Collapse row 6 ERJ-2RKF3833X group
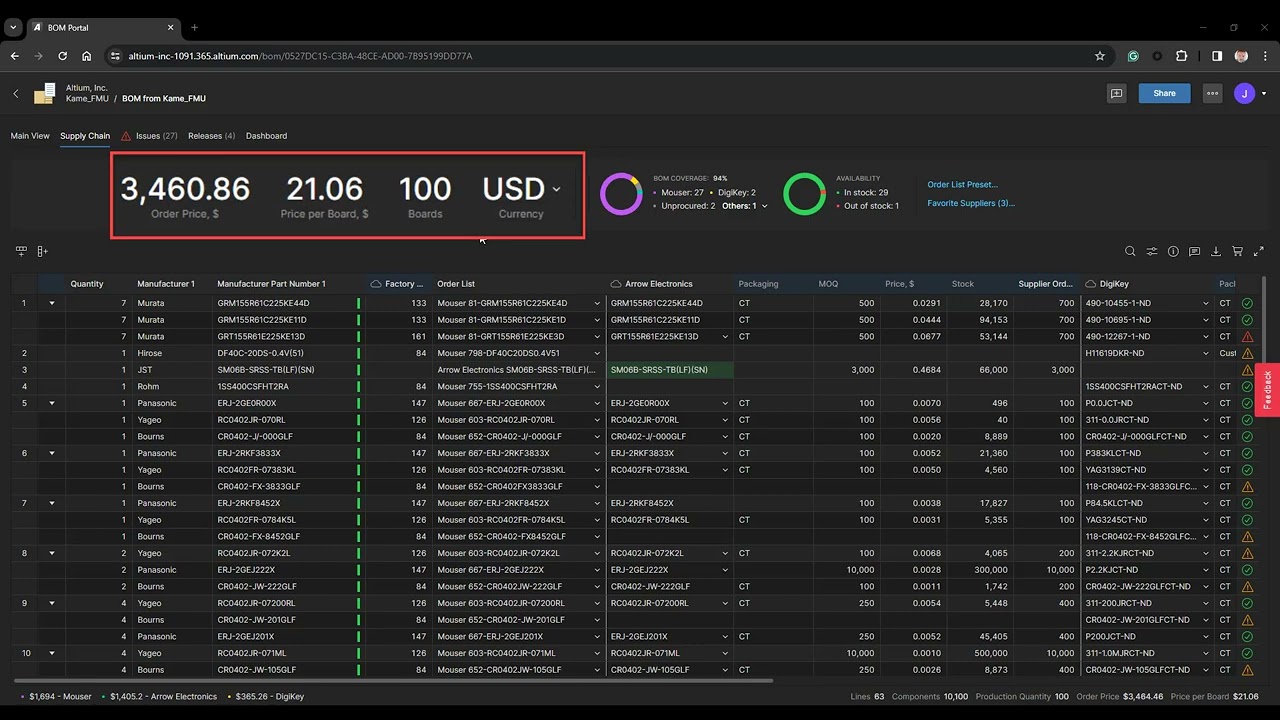 point(52,453)
